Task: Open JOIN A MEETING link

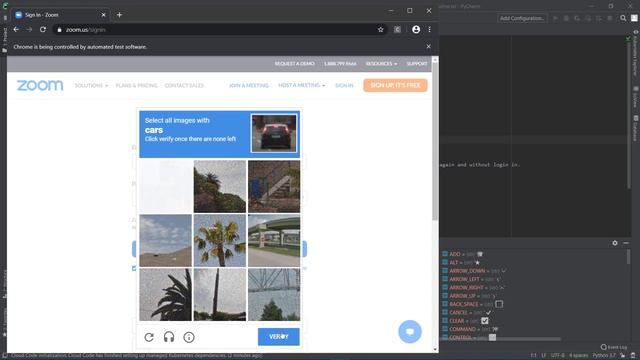Action: [249, 85]
